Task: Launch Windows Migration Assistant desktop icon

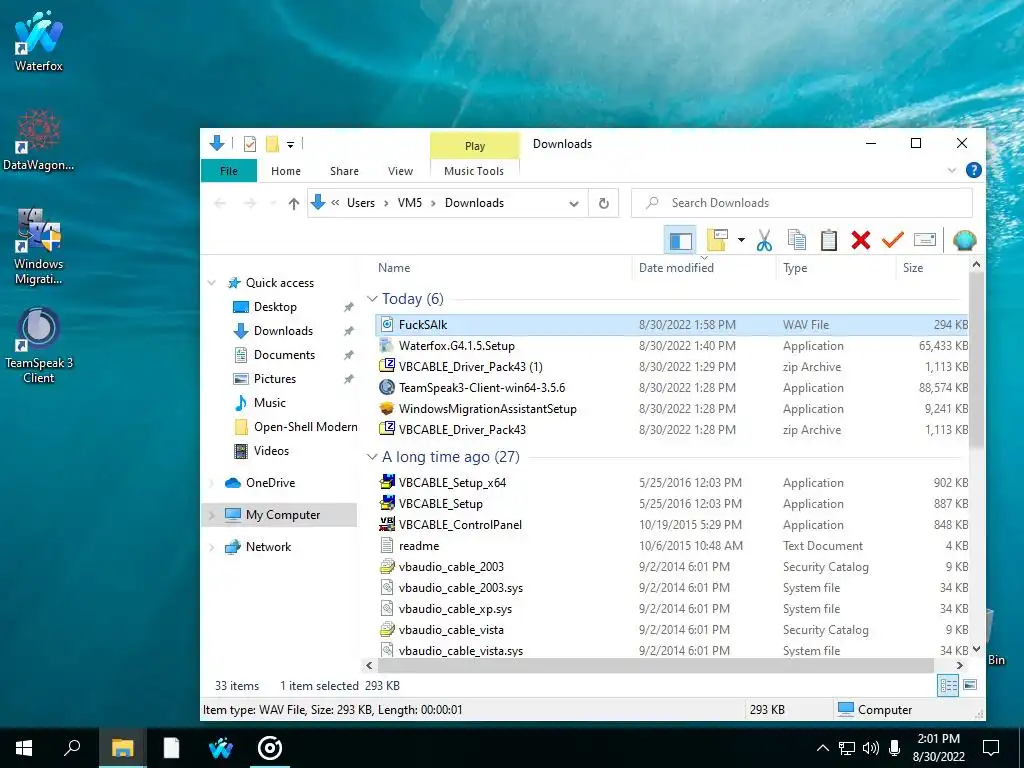Action: click(x=39, y=246)
